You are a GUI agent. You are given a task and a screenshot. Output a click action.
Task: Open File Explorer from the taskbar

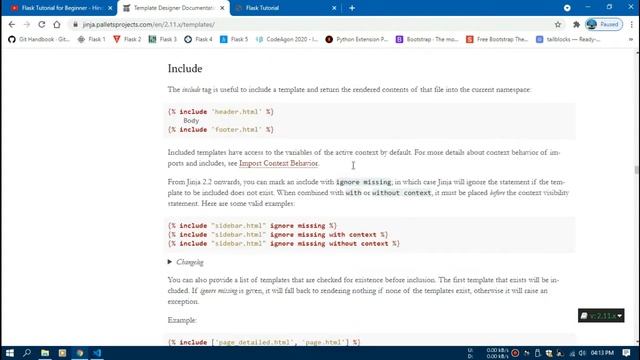click(x=45, y=353)
